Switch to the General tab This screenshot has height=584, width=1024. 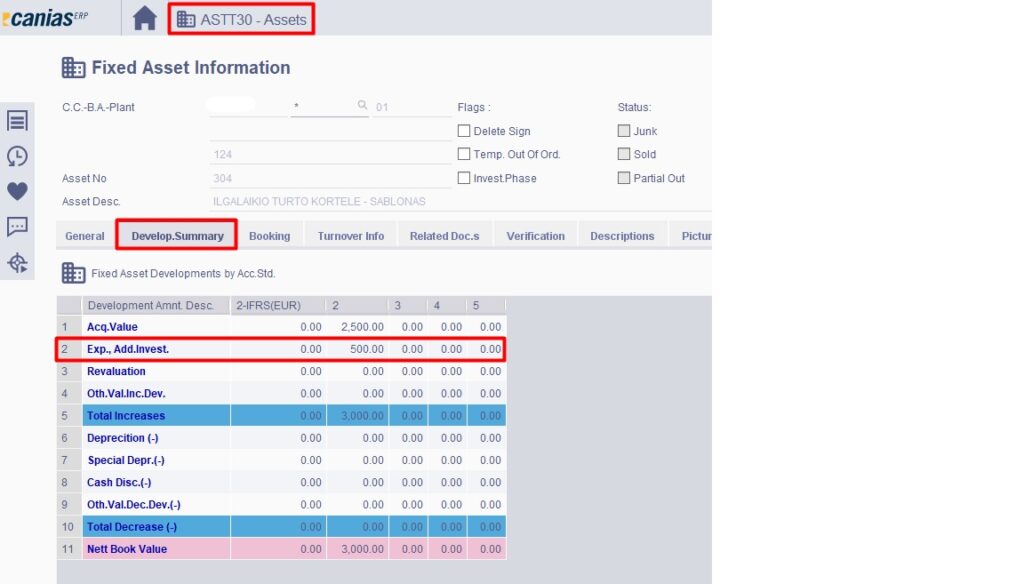click(x=85, y=236)
